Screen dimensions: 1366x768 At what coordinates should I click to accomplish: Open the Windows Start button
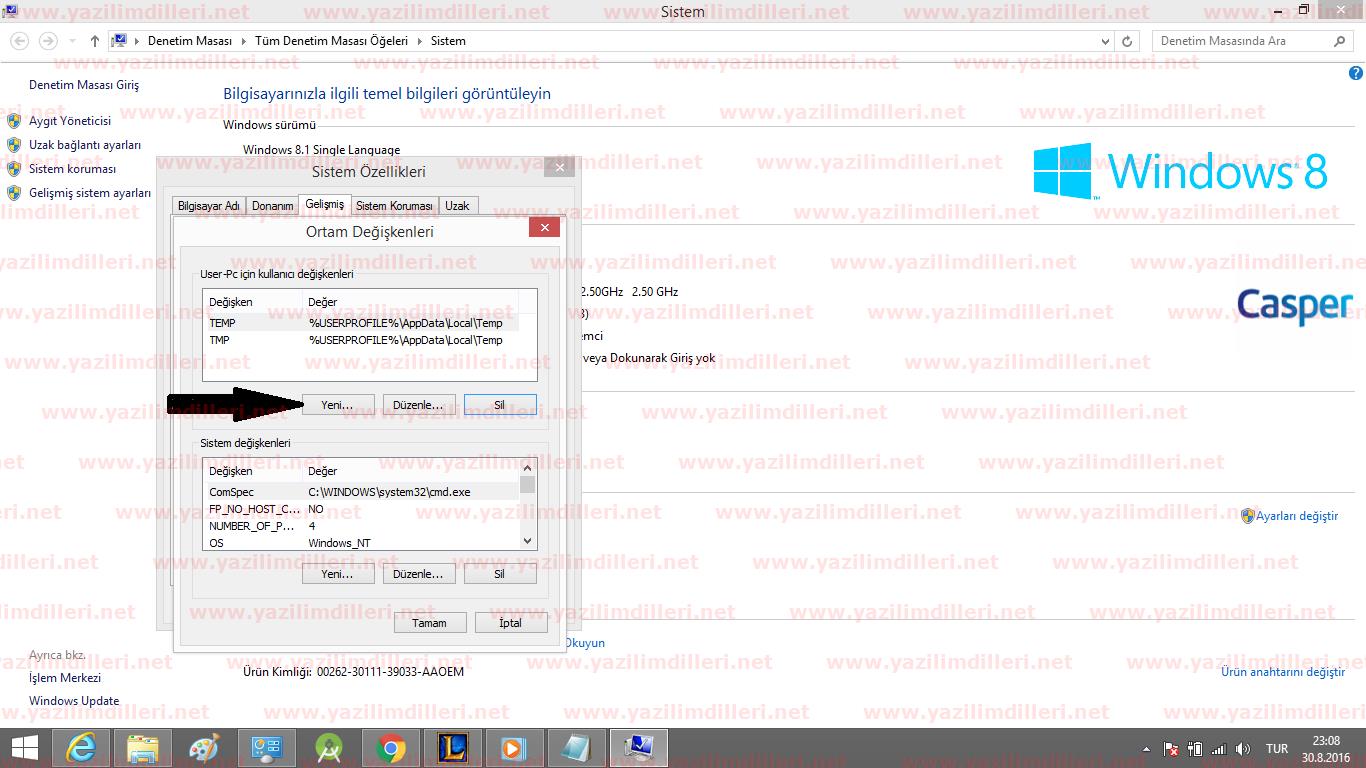pyautogui.click(x=24, y=747)
